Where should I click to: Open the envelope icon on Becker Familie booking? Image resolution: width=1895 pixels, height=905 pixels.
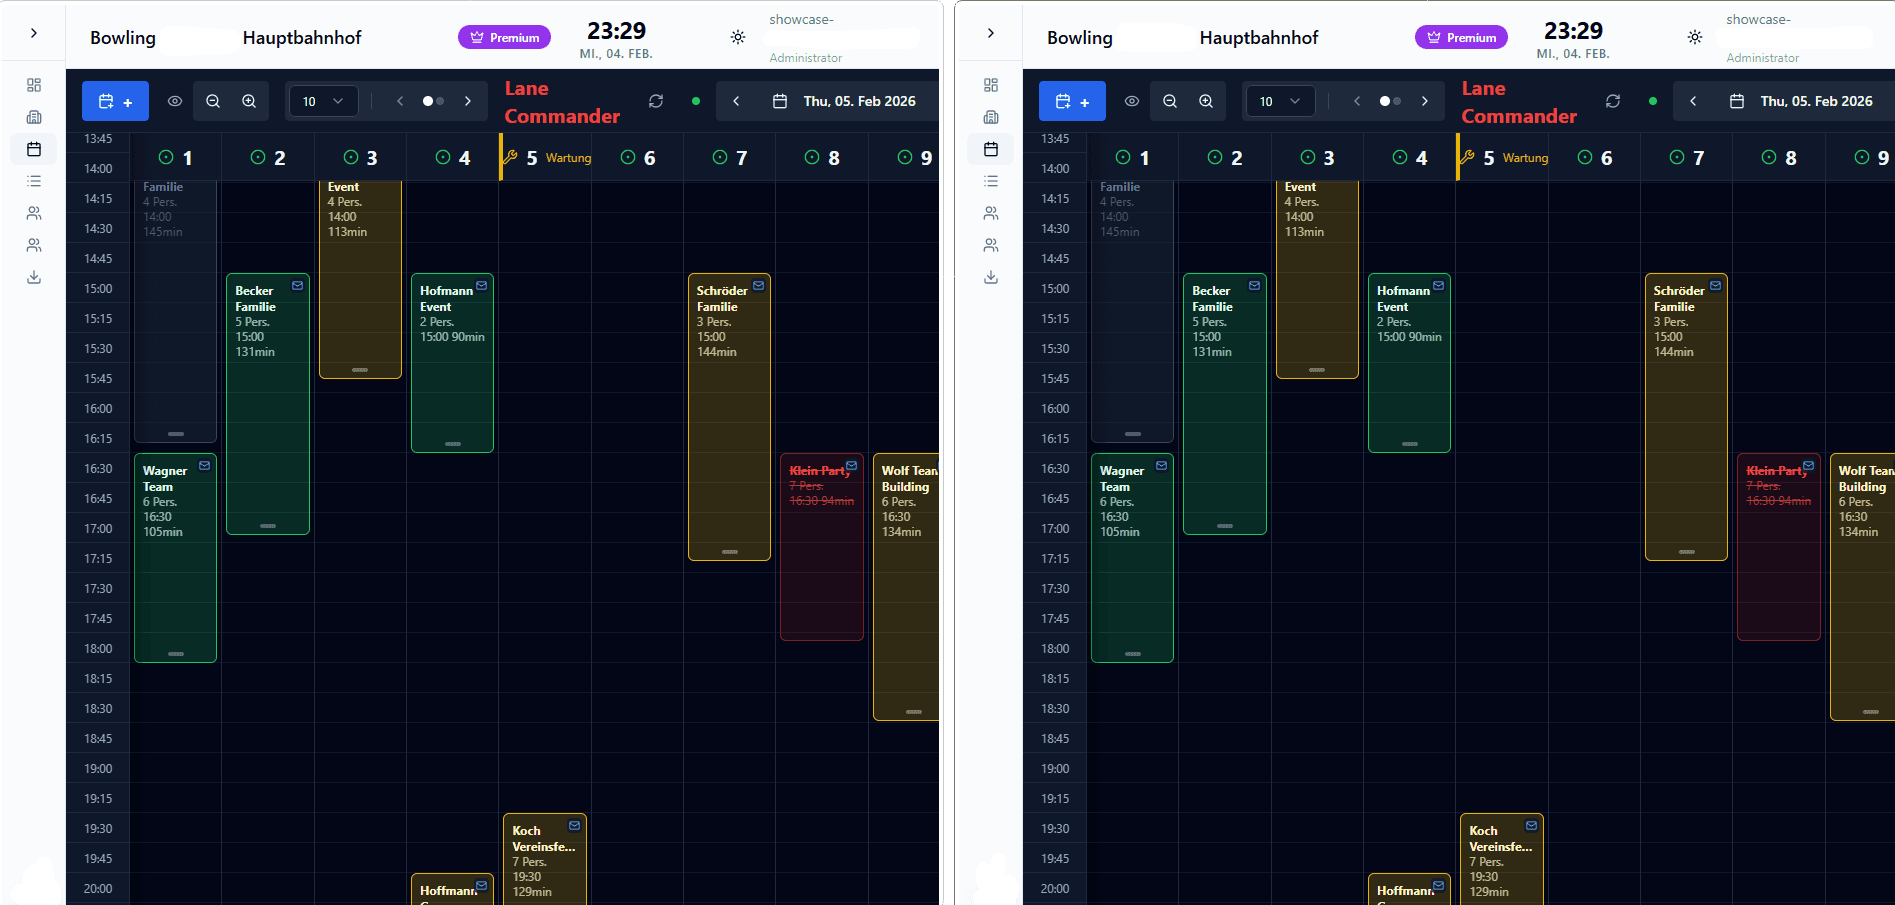tap(297, 285)
